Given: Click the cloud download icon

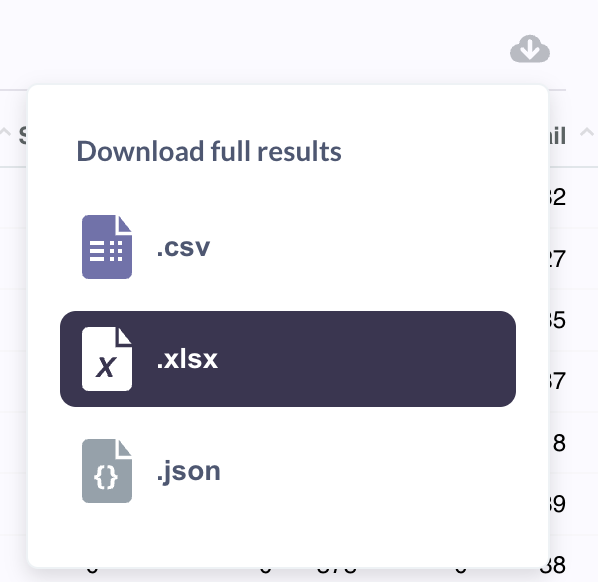Looking at the screenshot, I should (530, 49).
